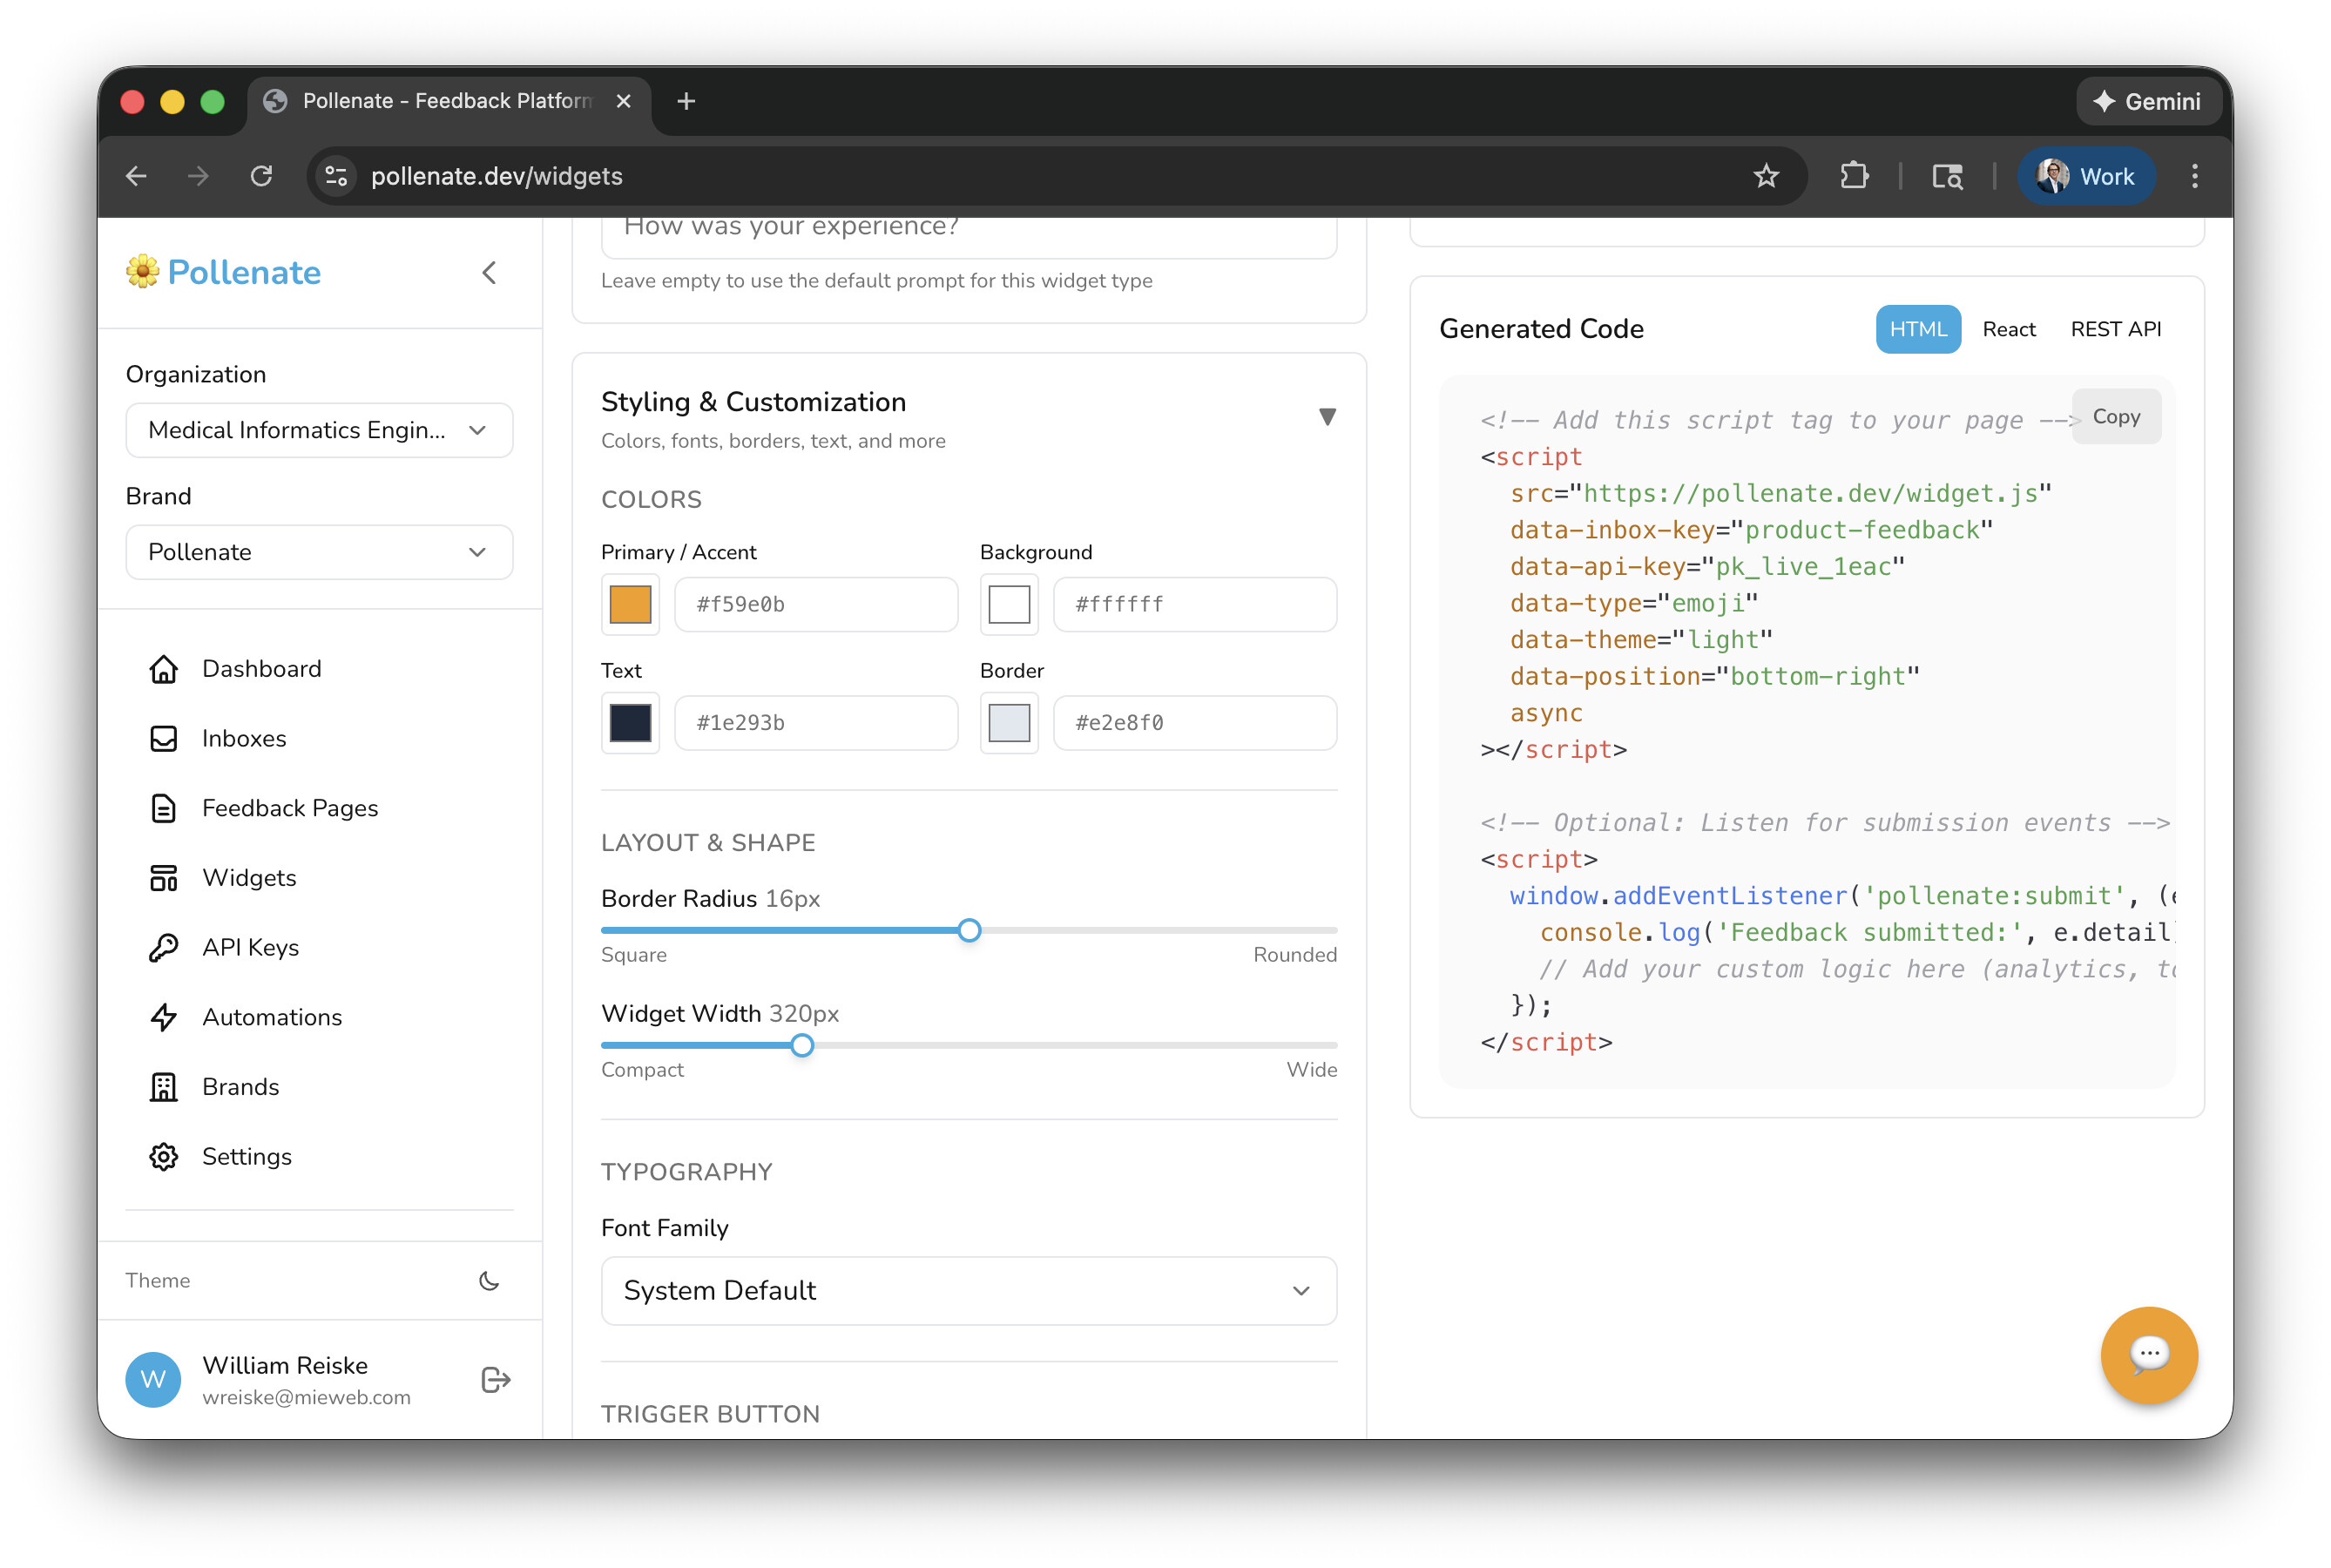Click the Dashboard home icon in sidebar
Viewport: 2331px width, 1568px height.
click(x=163, y=669)
